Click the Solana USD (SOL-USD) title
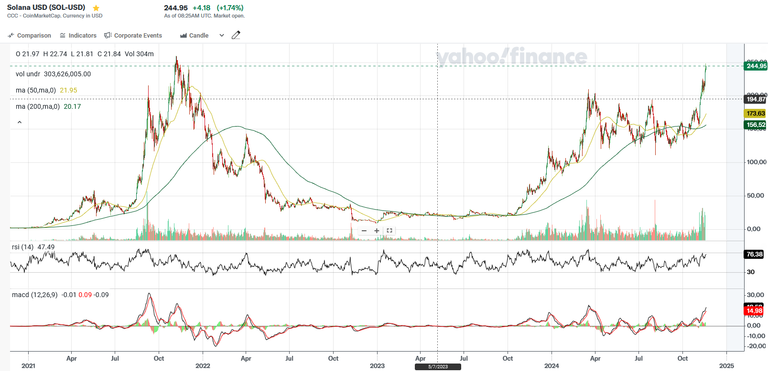768x371 pixels. click(x=47, y=8)
